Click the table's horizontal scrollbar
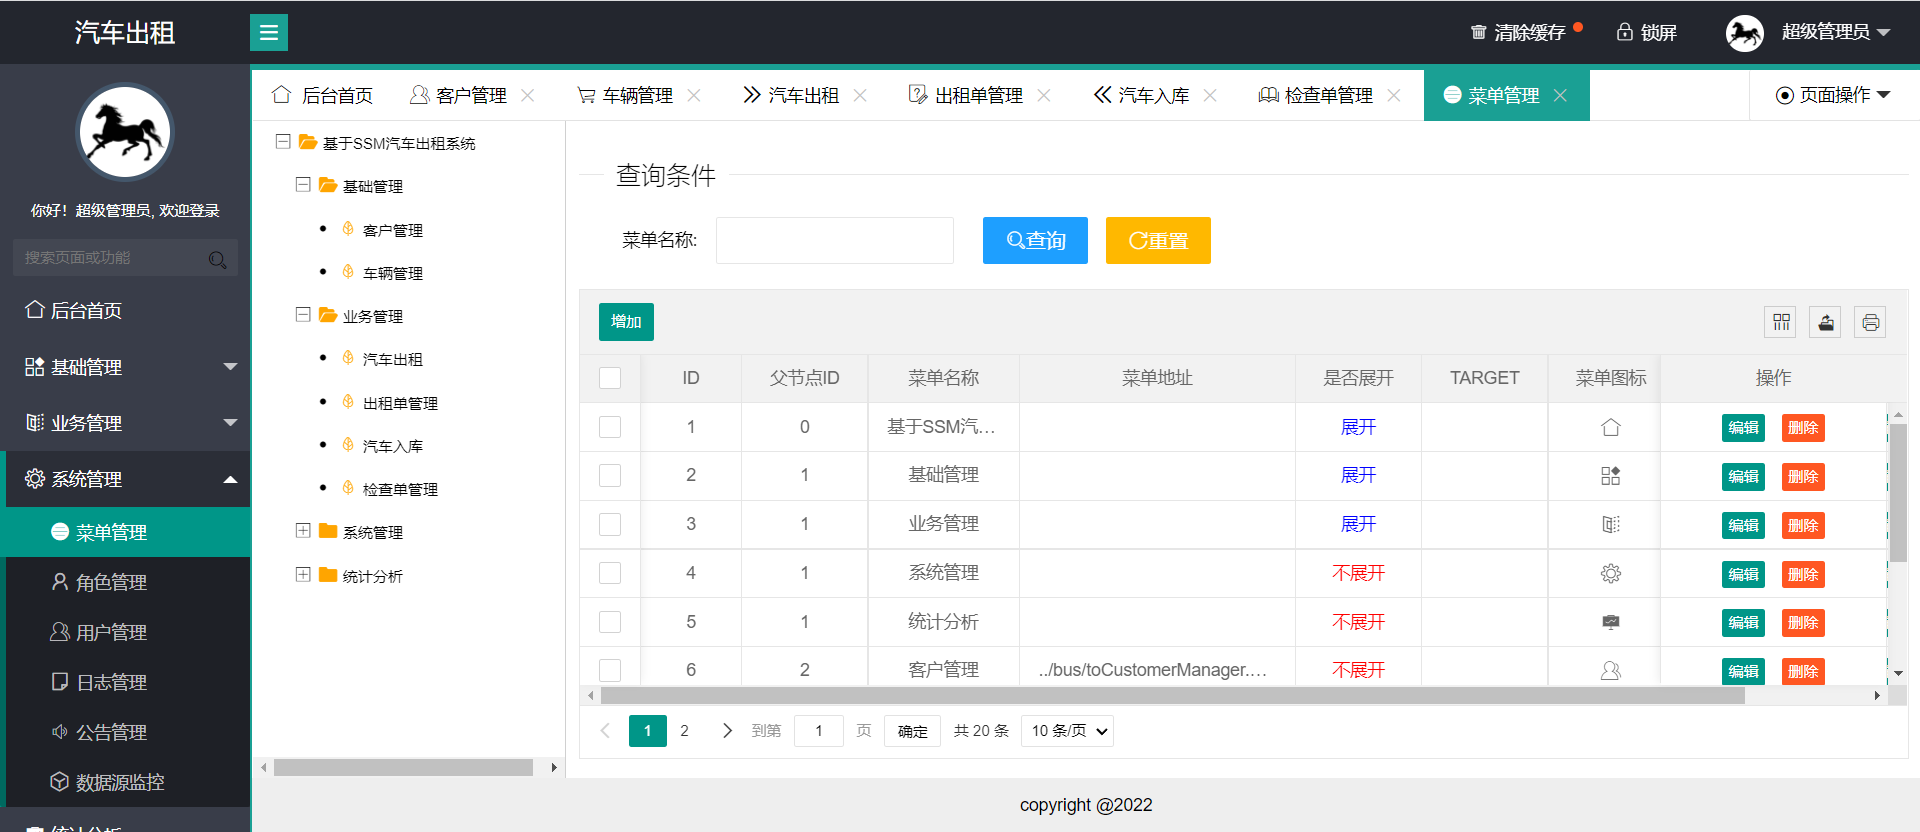Screen dimensions: 1920x832 click(1172, 696)
